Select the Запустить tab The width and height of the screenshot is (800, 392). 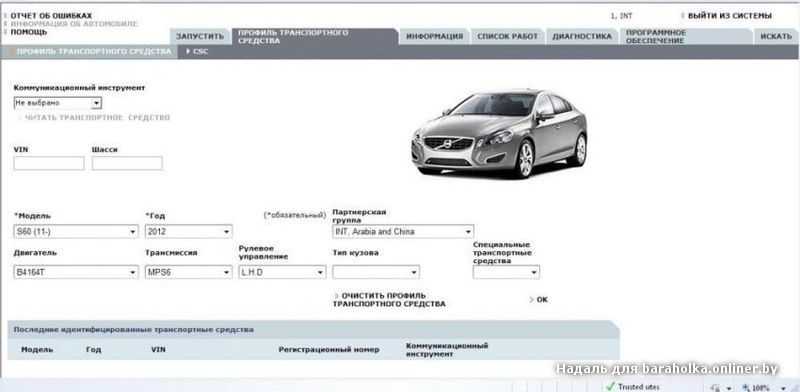[200, 37]
